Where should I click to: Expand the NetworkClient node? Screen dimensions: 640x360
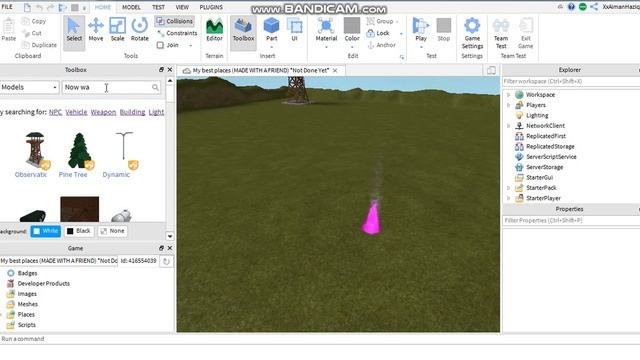point(509,126)
